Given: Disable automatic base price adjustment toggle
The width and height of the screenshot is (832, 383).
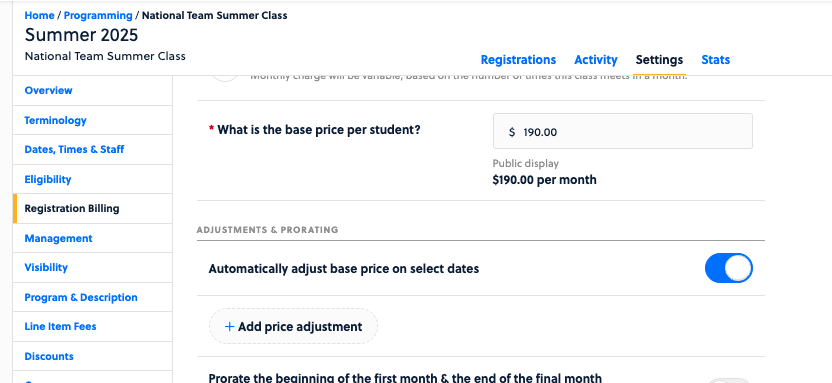Looking at the screenshot, I should [x=729, y=268].
